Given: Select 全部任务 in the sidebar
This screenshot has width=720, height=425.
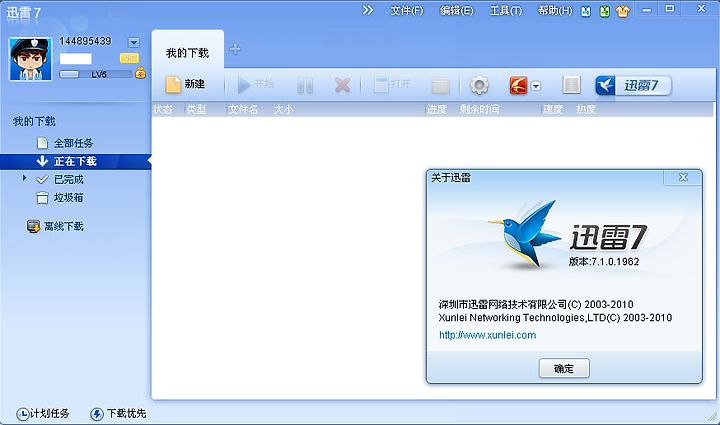Looking at the screenshot, I should pyautogui.click(x=73, y=143).
